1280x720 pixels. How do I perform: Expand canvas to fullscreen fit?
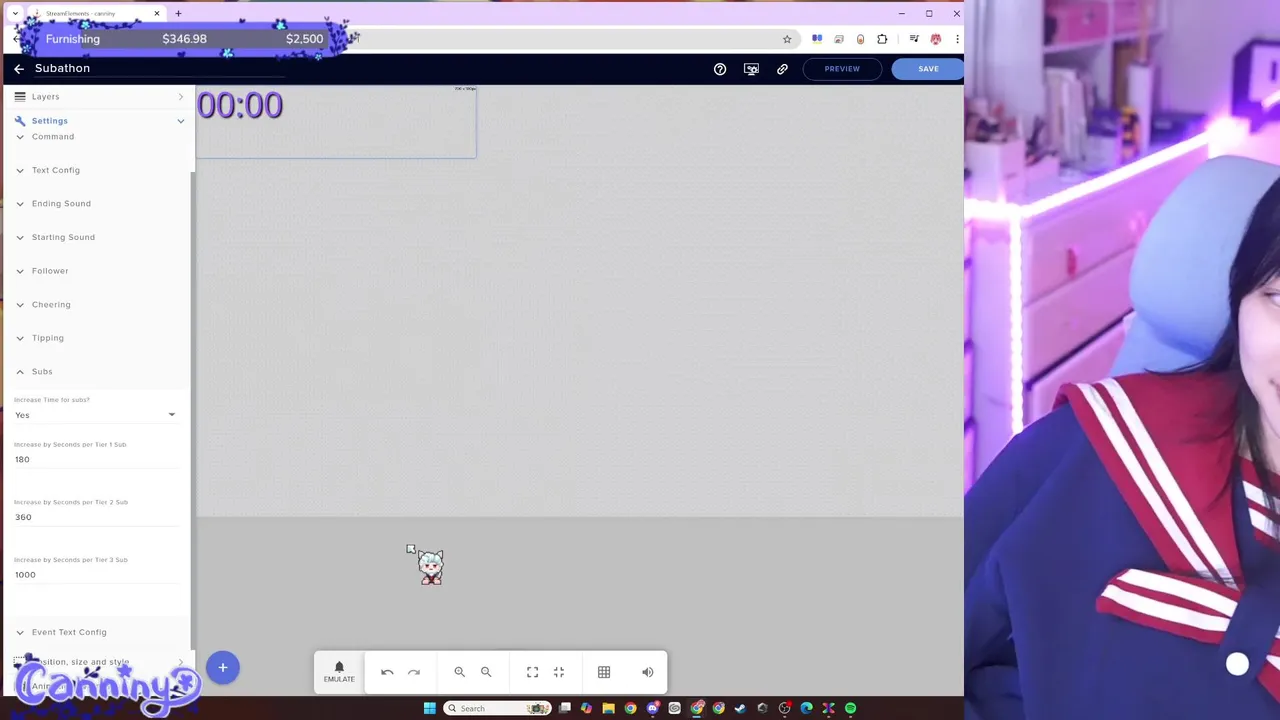[532, 672]
